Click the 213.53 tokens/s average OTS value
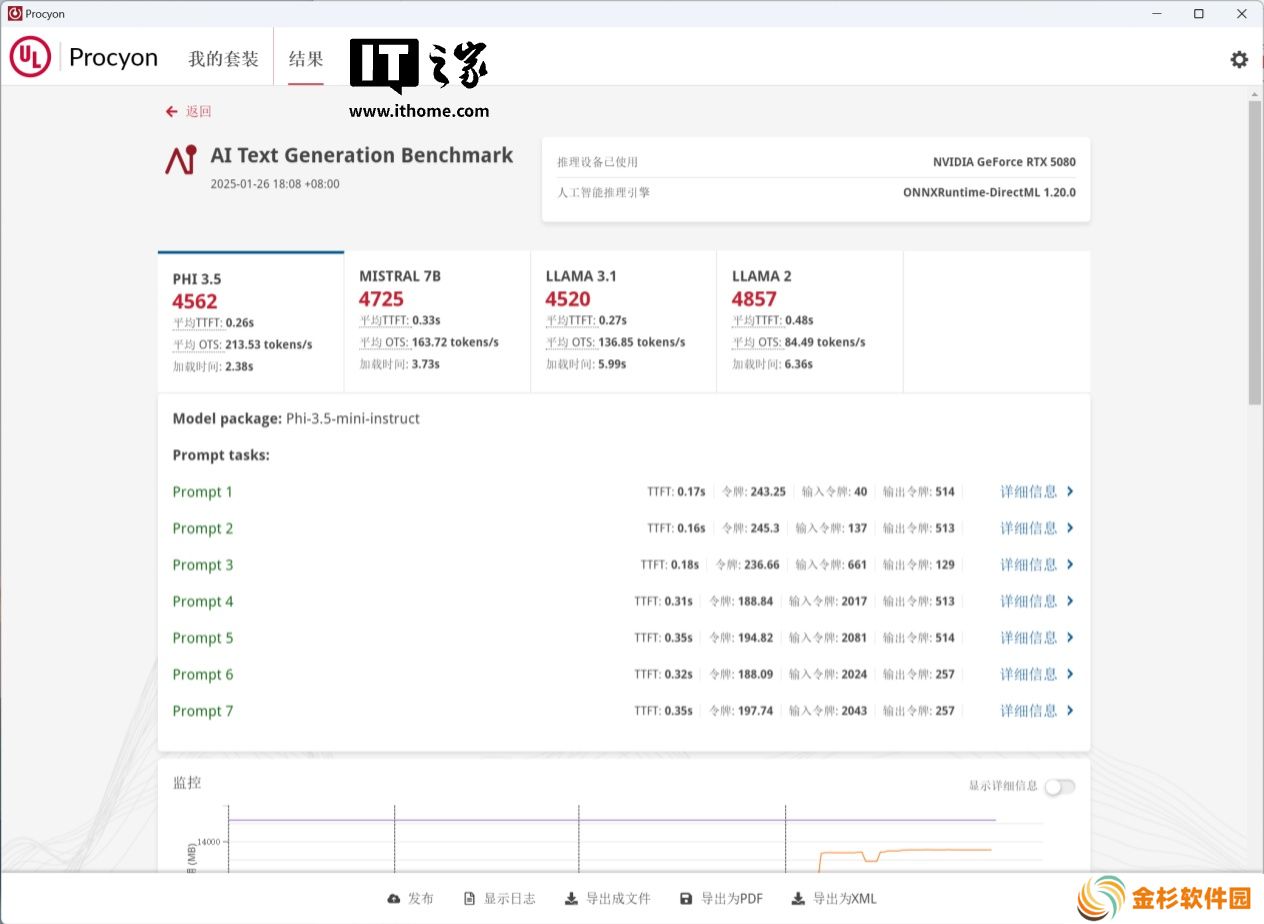Image resolution: width=1264 pixels, height=924 pixels. [x=269, y=345]
